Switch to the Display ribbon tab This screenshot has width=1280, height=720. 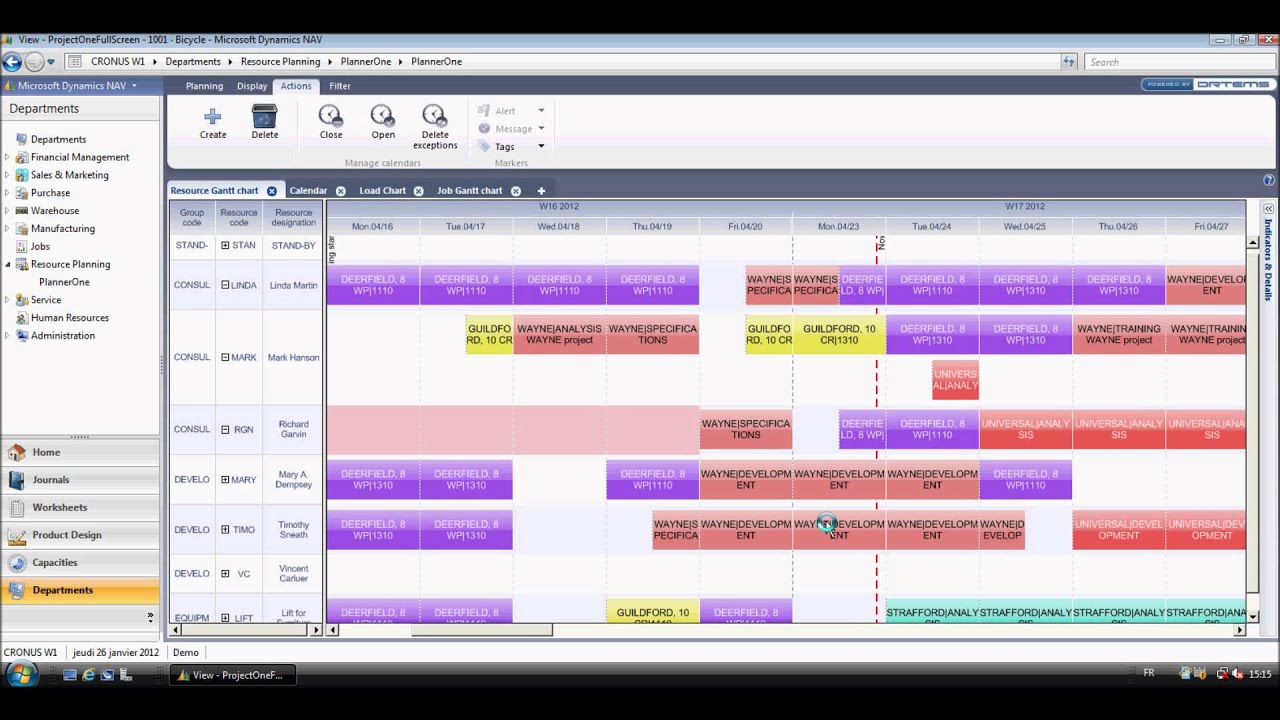(x=252, y=86)
